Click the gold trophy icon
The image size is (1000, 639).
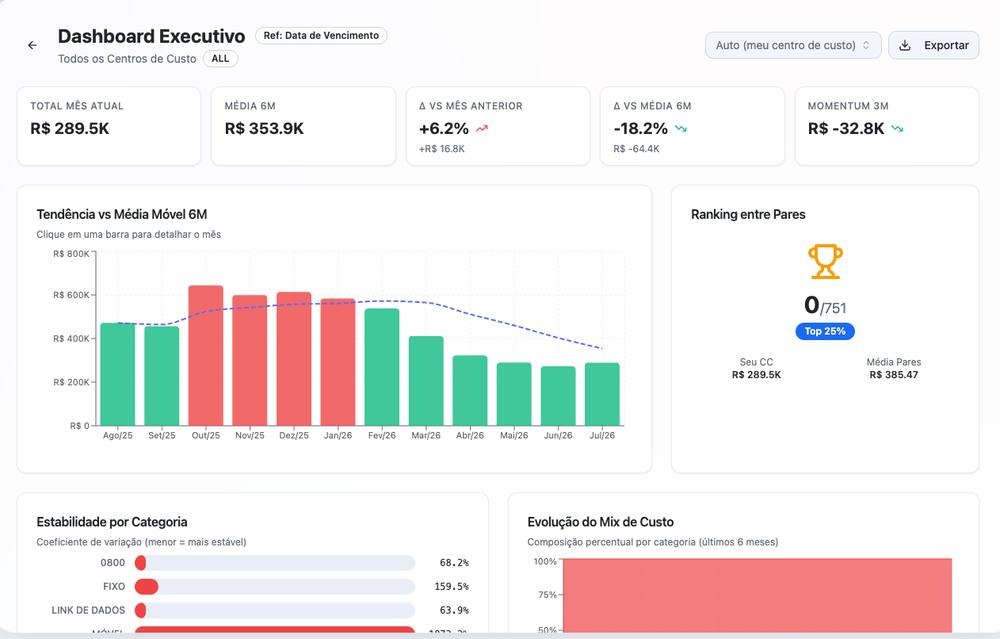tap(825, 261)
